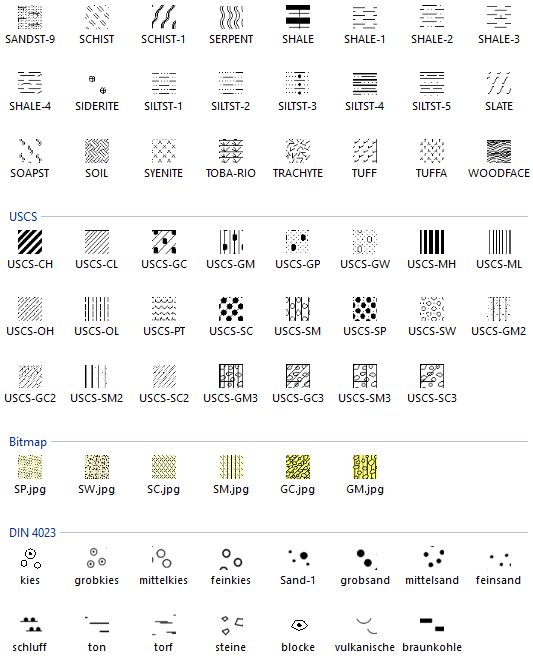This screenshot has height=662, width=533.
Task: Choose the feinkies symbol
Action: (x=231, y=558)
